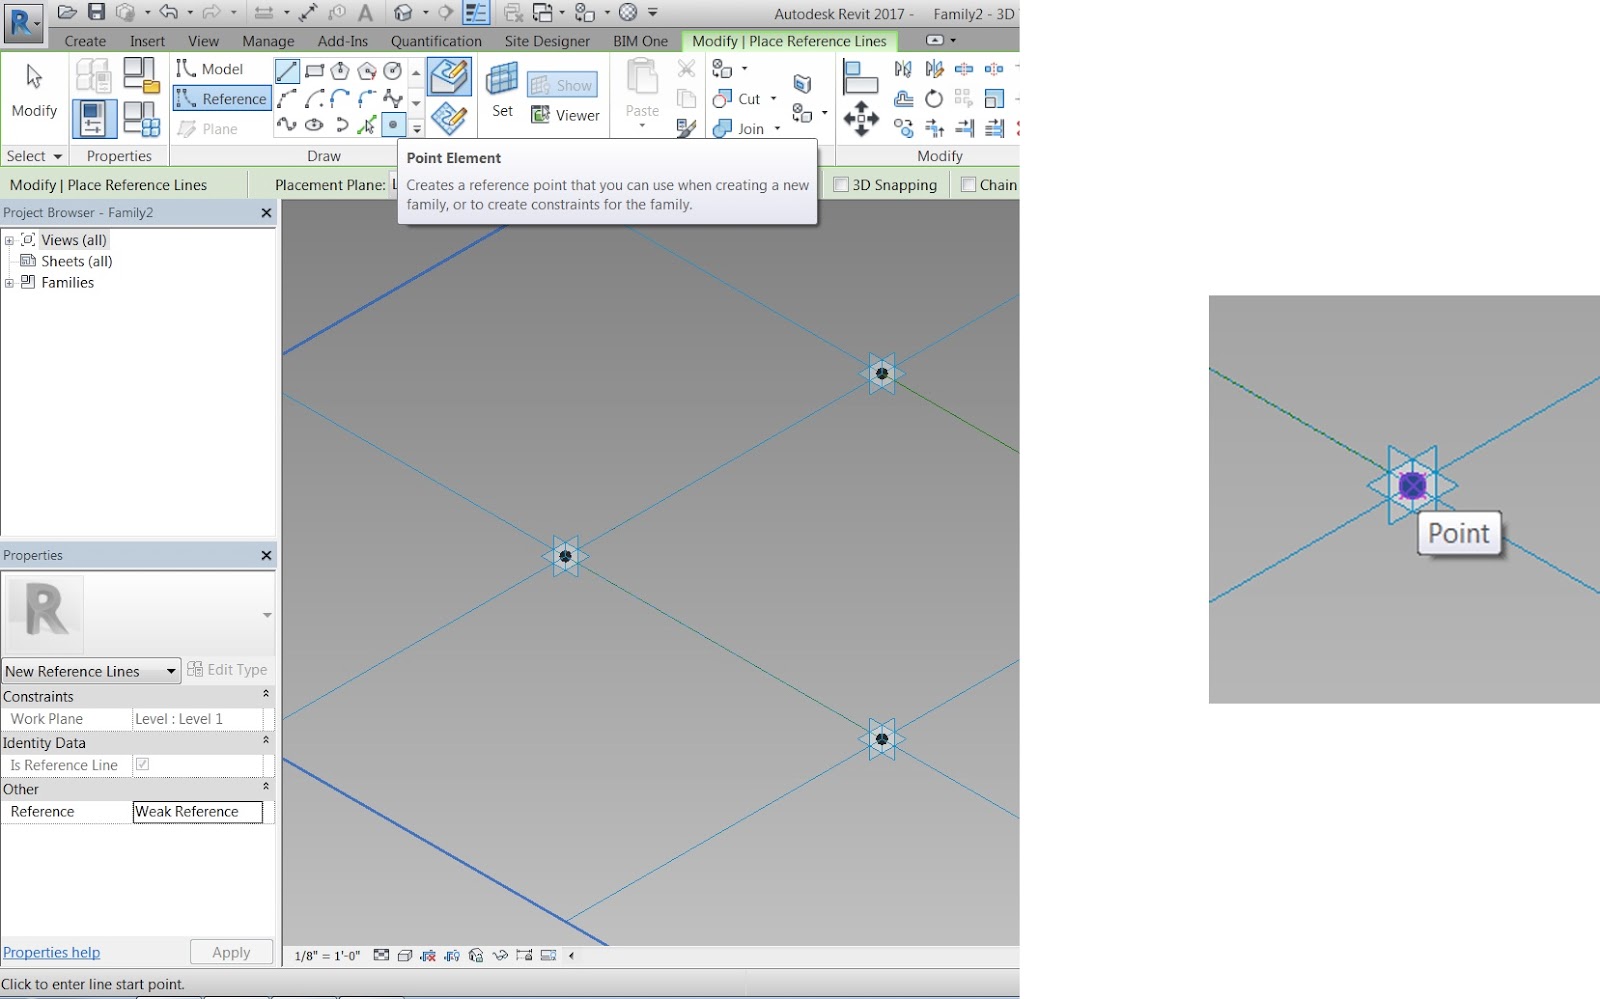Select the Circle drawing tool
This screenshot has height=999, width=1600.
[x=393, y=70]
